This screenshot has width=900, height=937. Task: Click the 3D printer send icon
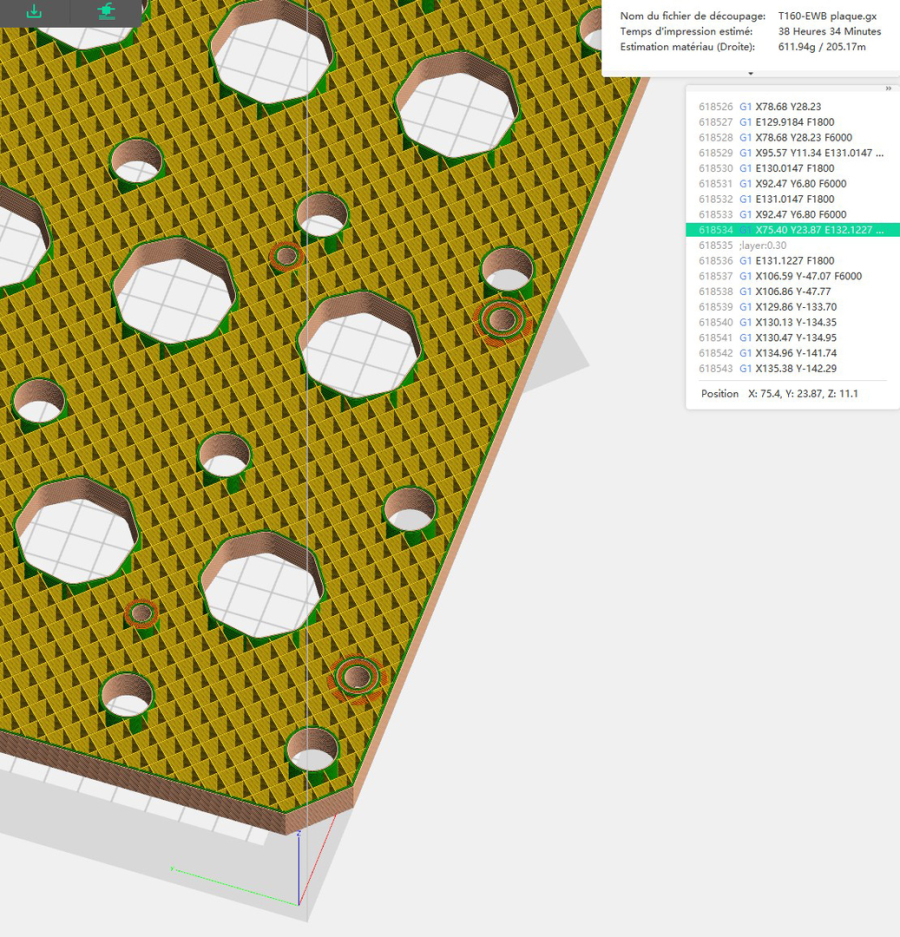106,11
